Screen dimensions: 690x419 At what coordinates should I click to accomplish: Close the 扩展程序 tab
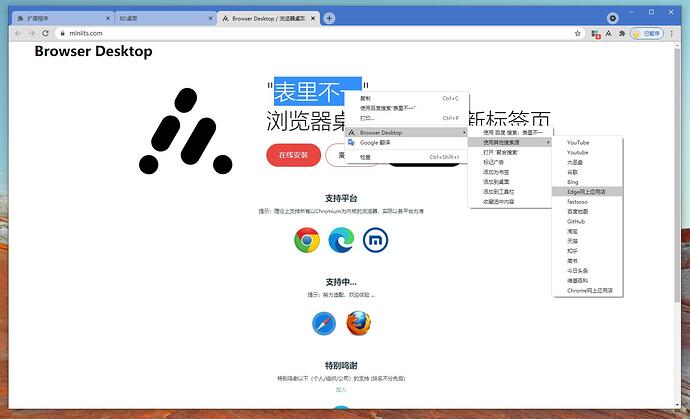[x=108, y=18]
